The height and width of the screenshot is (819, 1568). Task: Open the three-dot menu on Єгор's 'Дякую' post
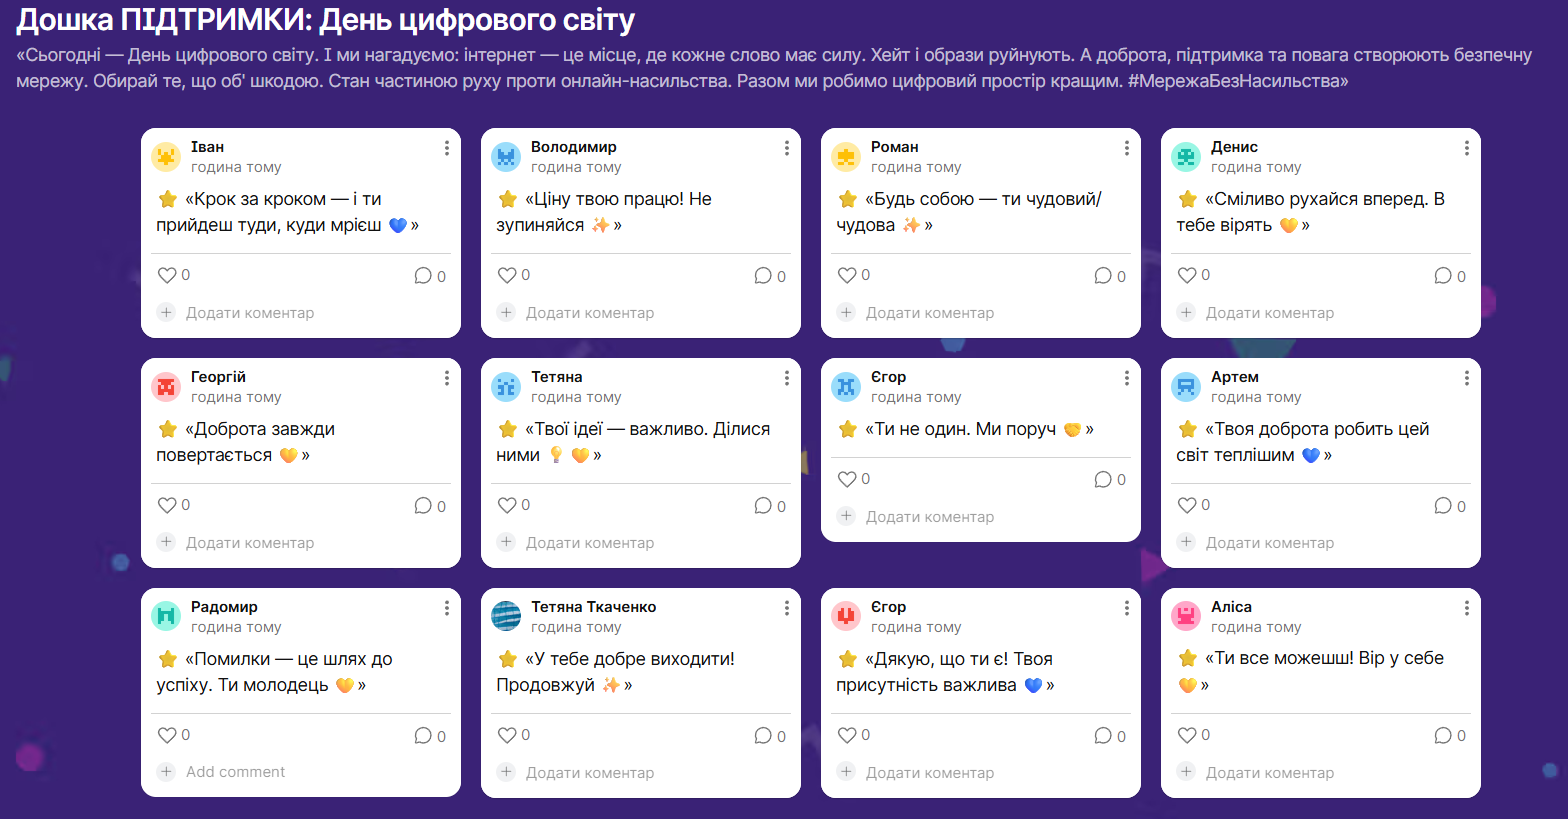click(x=1127, y=608)
